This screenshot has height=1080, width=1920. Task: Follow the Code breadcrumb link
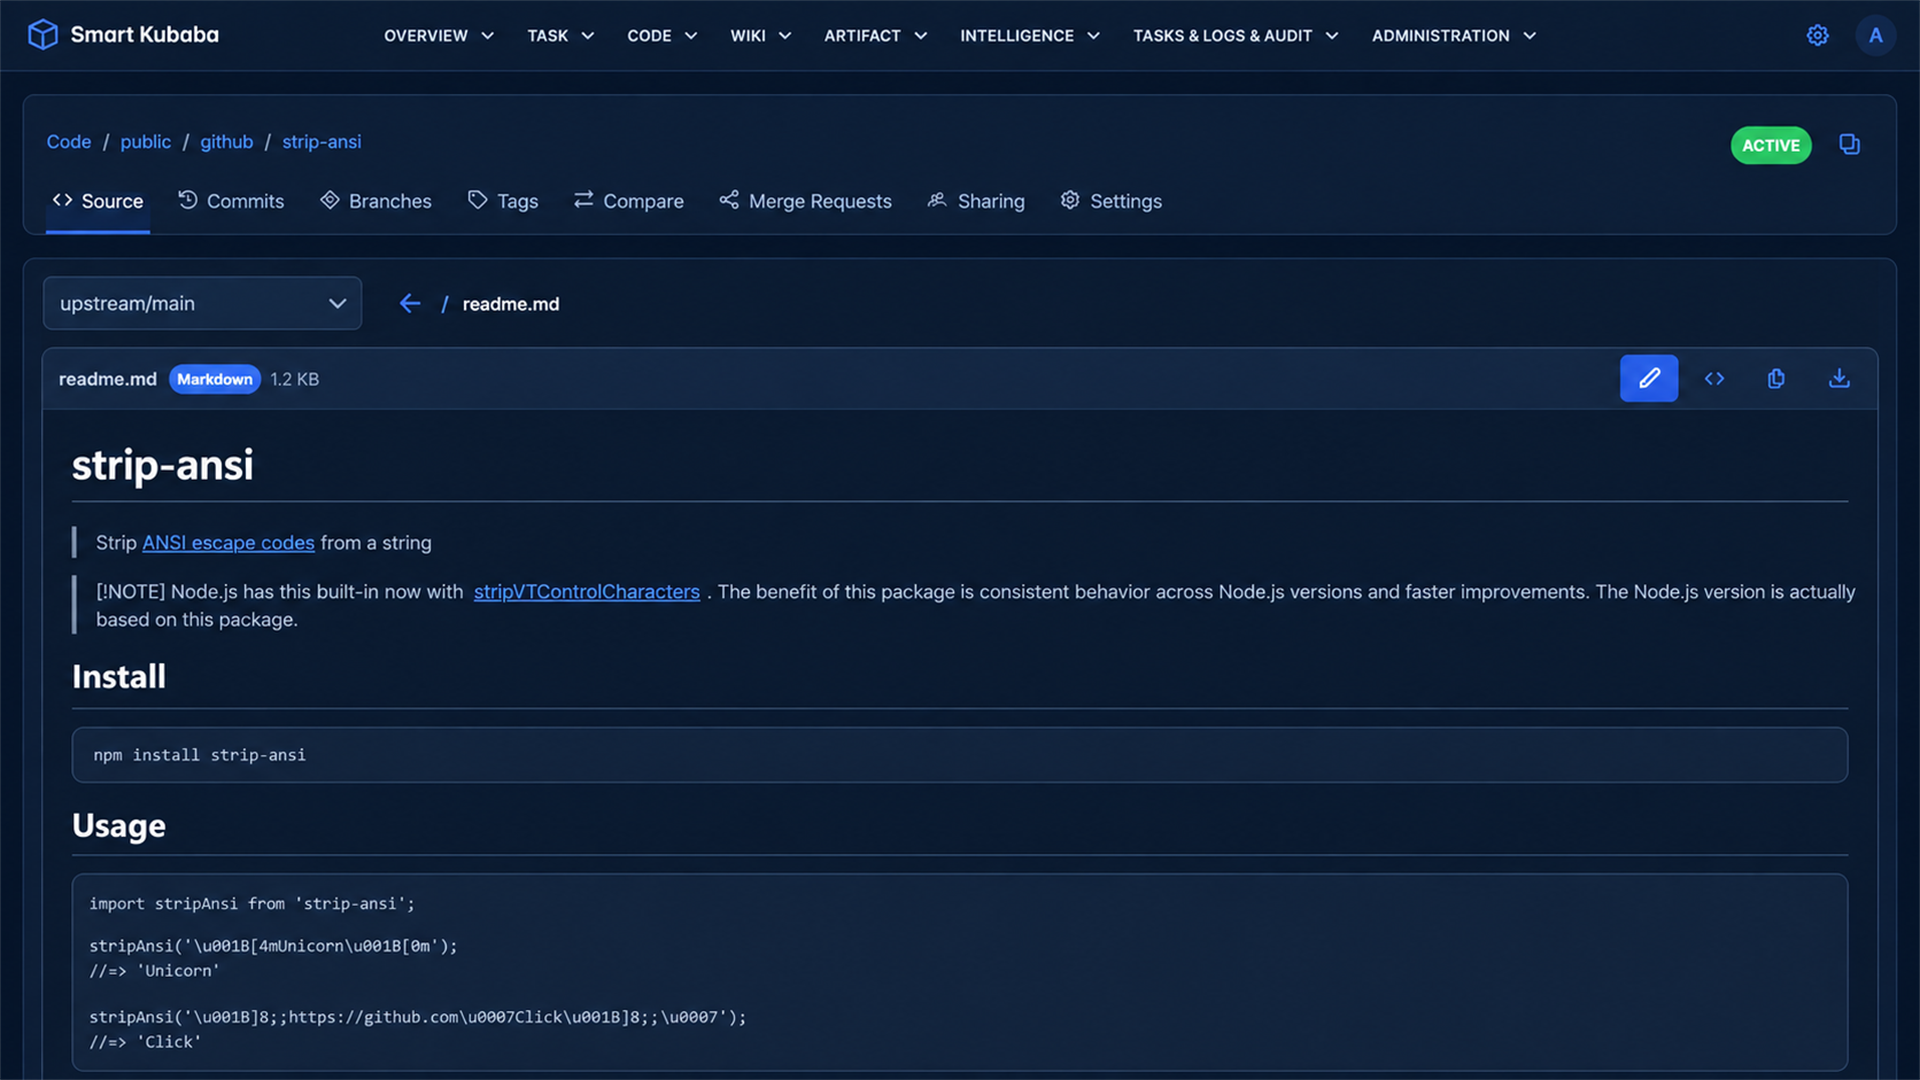69,142
